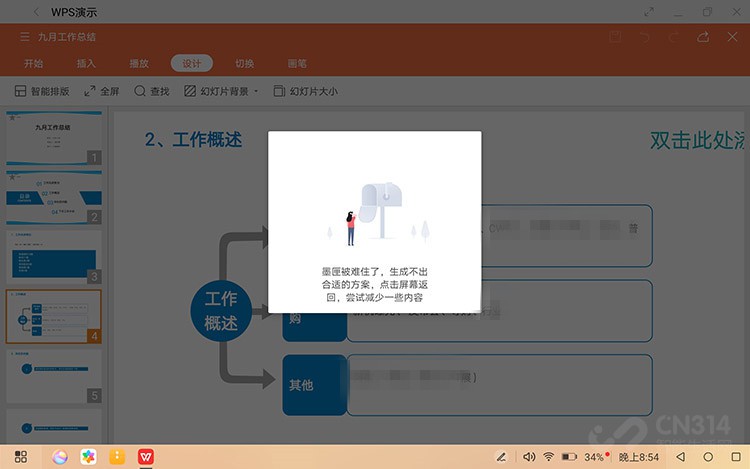Select the 其他 blue box

click(x=314, y=385)
